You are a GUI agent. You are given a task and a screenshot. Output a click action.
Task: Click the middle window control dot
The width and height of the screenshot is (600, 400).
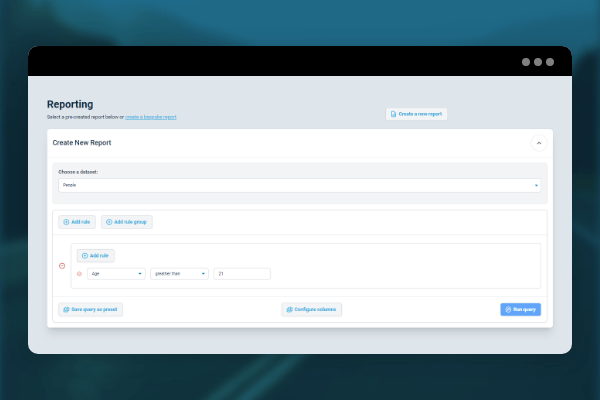click(538, 61)
